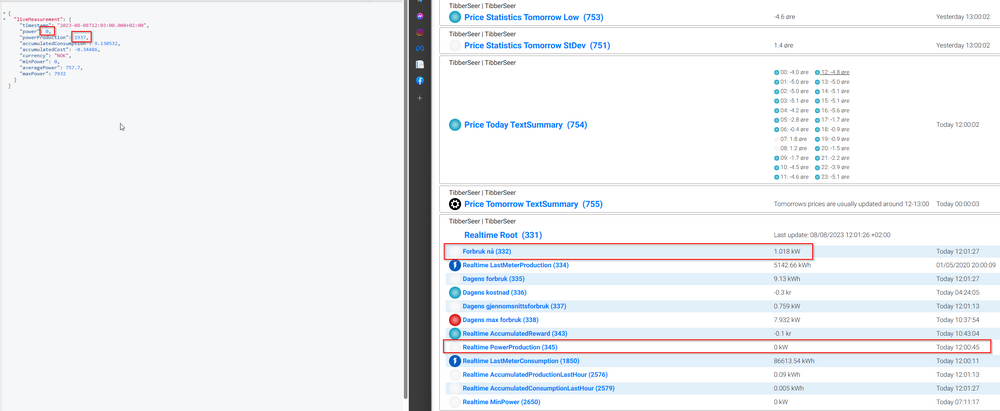This screenshot has width=1000, height=411.
Task: Click the gear icon beside Price Tomorrow TextSummary
Action: 455,204
